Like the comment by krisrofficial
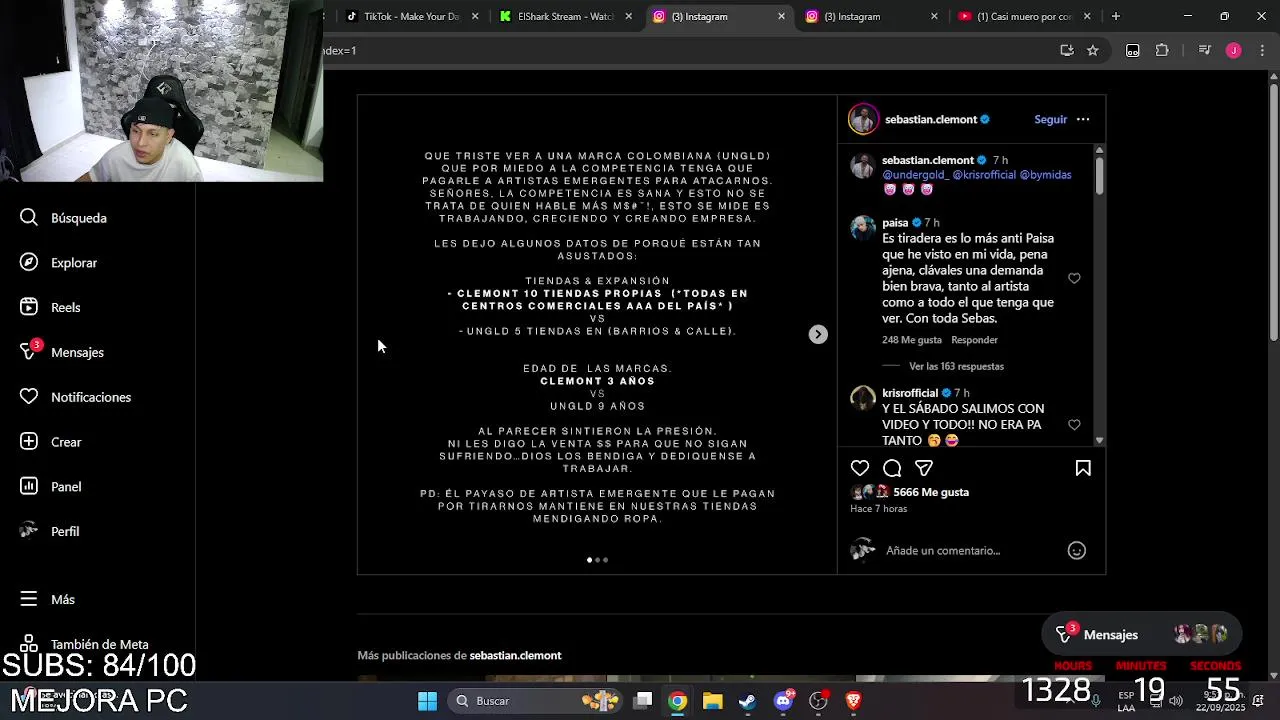Image resolution: width=1280 pixels, height=720 pixels. pos(1074,425)
